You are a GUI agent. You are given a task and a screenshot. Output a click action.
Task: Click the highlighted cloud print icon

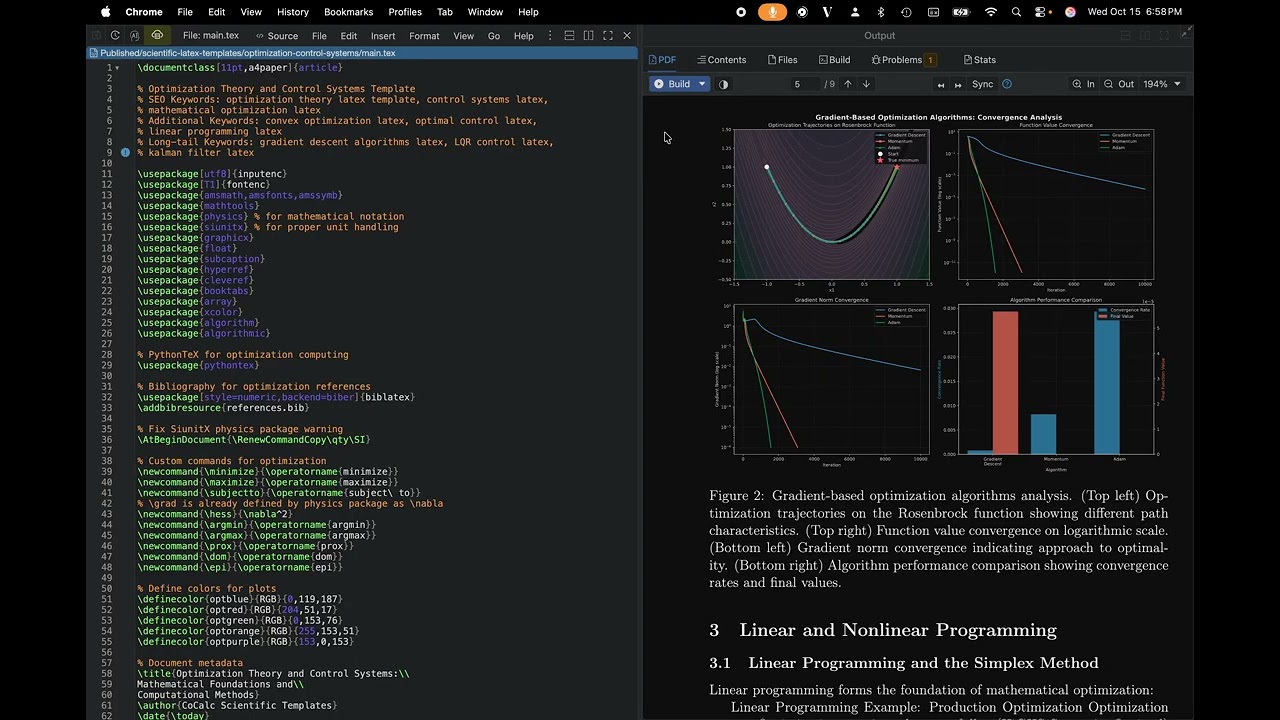pyautogui.click(x=158, y=35)
